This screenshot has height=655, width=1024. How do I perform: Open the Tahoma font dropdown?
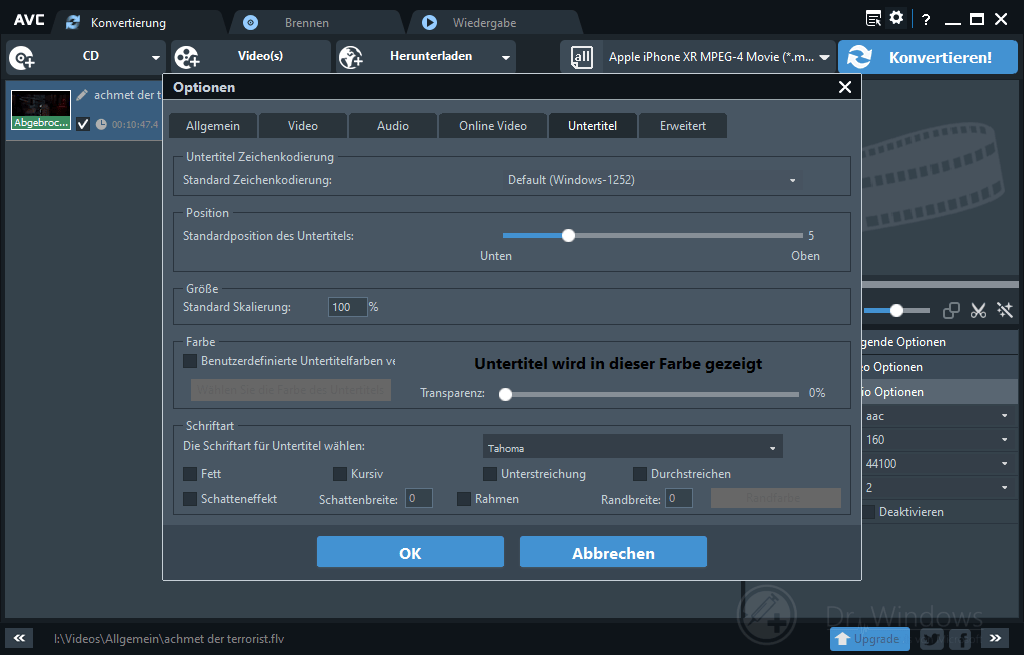point(632,448)
